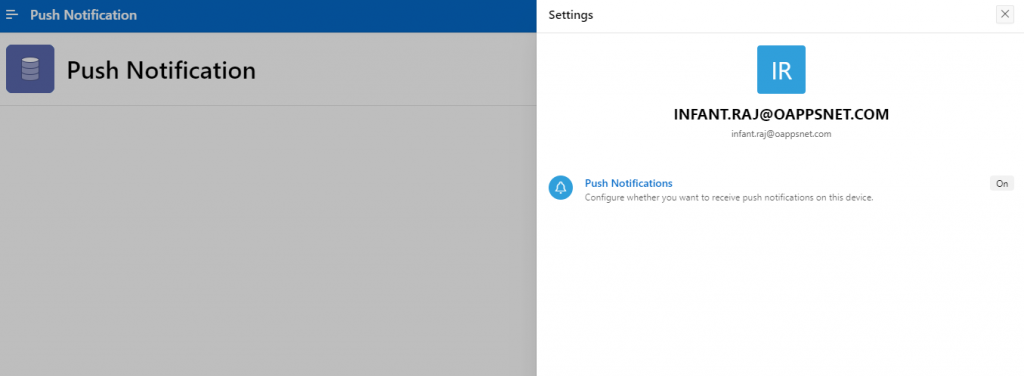
Task: Click the lowercase infant.raj@oappsnet.com email text
Action: [781, 134]
